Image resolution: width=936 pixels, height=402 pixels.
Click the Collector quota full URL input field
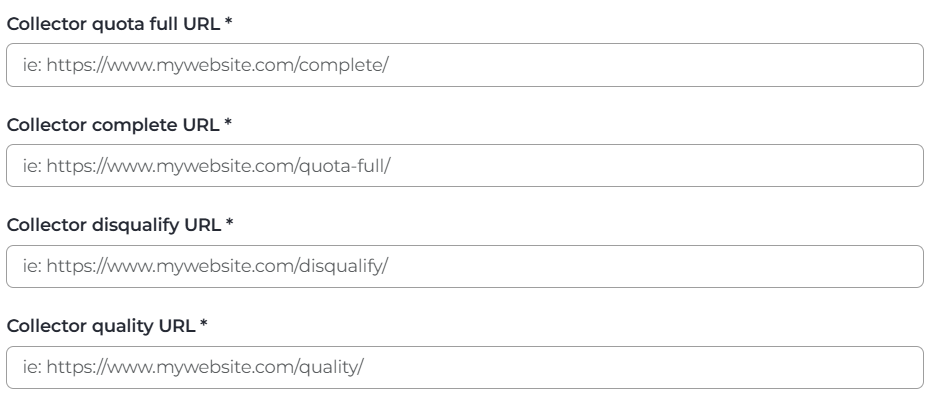pyautogui.click(x=464, y=64)
